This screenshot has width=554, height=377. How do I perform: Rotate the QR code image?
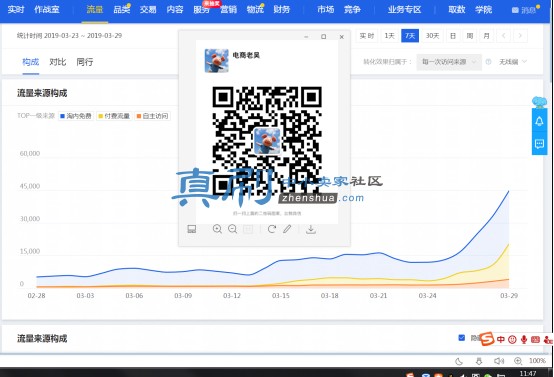pyautogui.click(x=271, y=229)
